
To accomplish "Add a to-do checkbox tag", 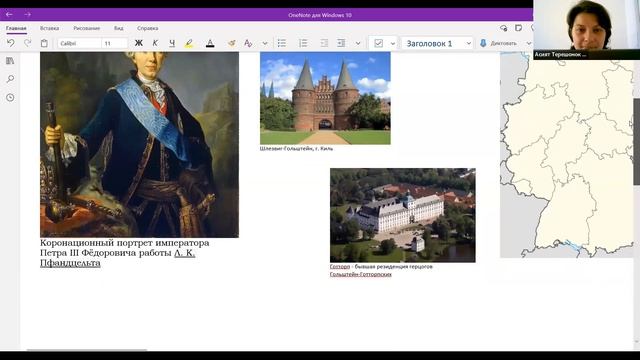I will coord(378,43).
